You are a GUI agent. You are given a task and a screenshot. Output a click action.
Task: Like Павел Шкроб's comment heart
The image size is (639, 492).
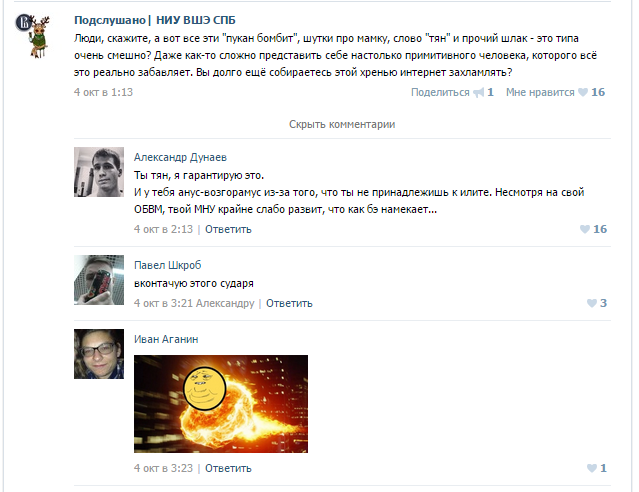592,303
